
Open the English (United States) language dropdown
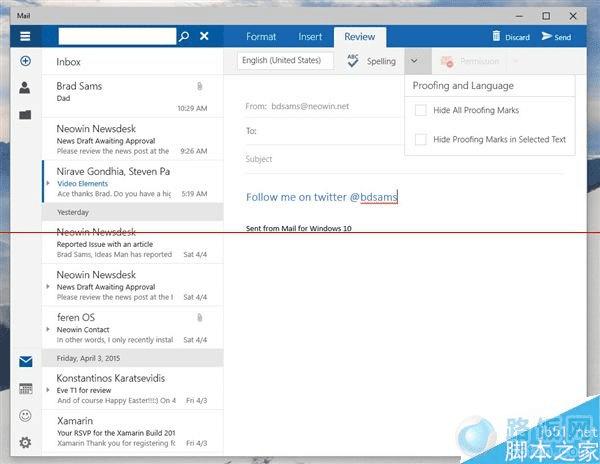(285, 60)
